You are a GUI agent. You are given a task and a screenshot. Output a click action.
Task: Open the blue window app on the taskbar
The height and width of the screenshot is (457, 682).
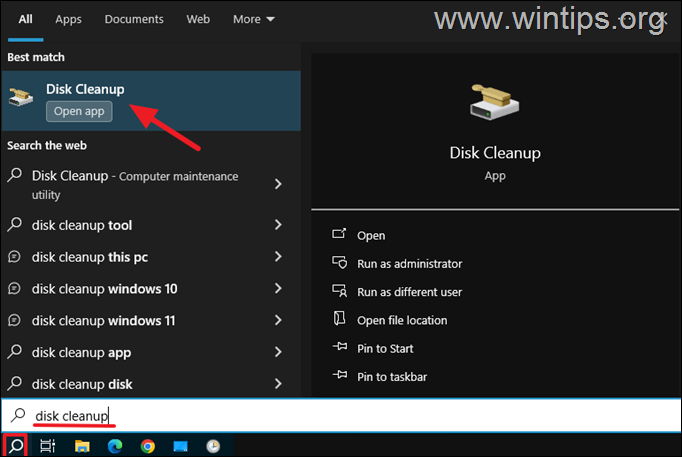[x=181, y=446]
